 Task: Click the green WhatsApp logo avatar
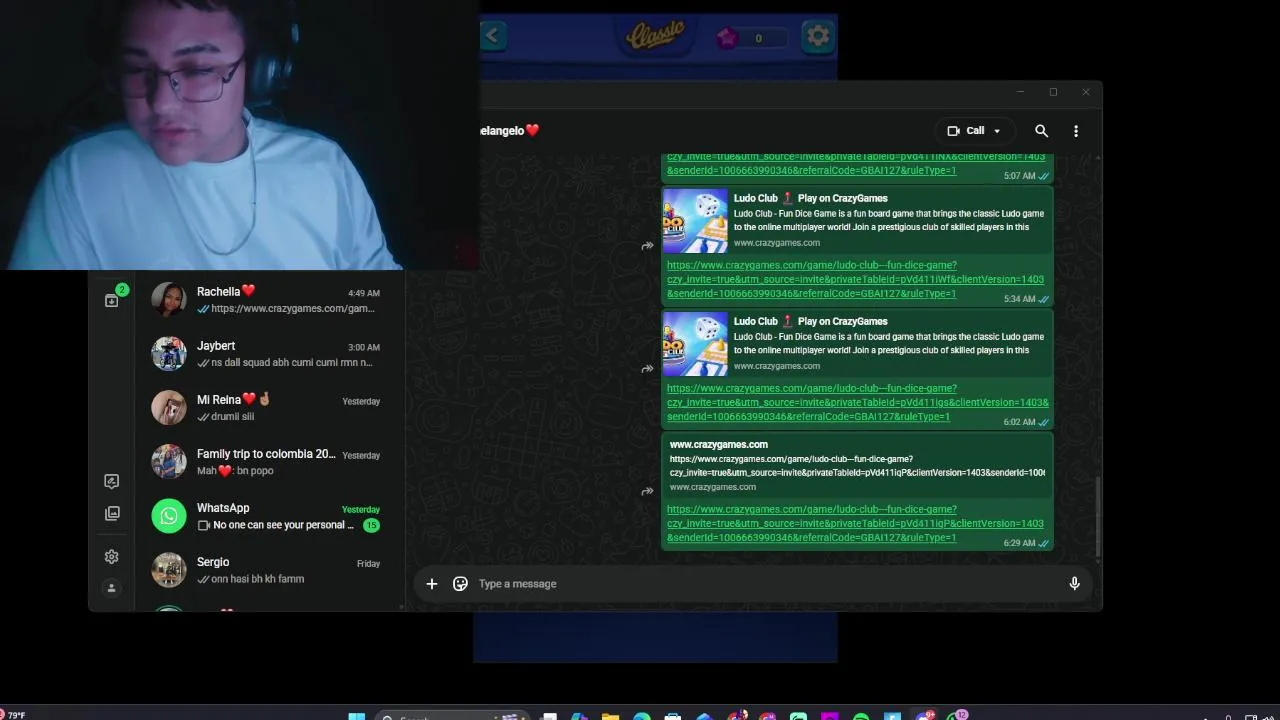(x=169, y=515)
